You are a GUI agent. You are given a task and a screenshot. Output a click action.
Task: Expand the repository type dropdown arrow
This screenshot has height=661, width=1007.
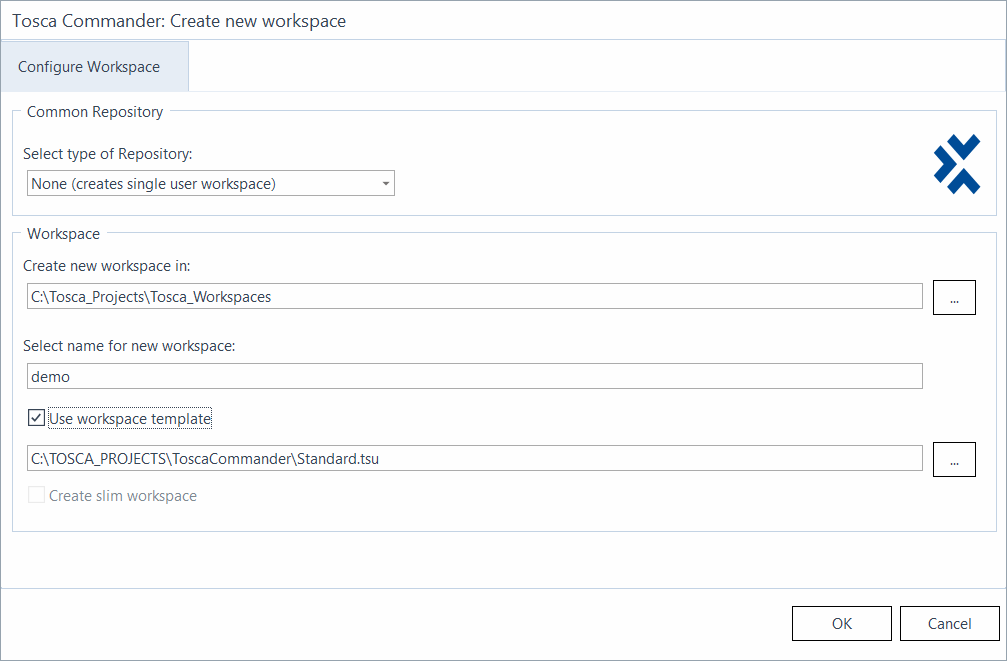click(385, 184)
